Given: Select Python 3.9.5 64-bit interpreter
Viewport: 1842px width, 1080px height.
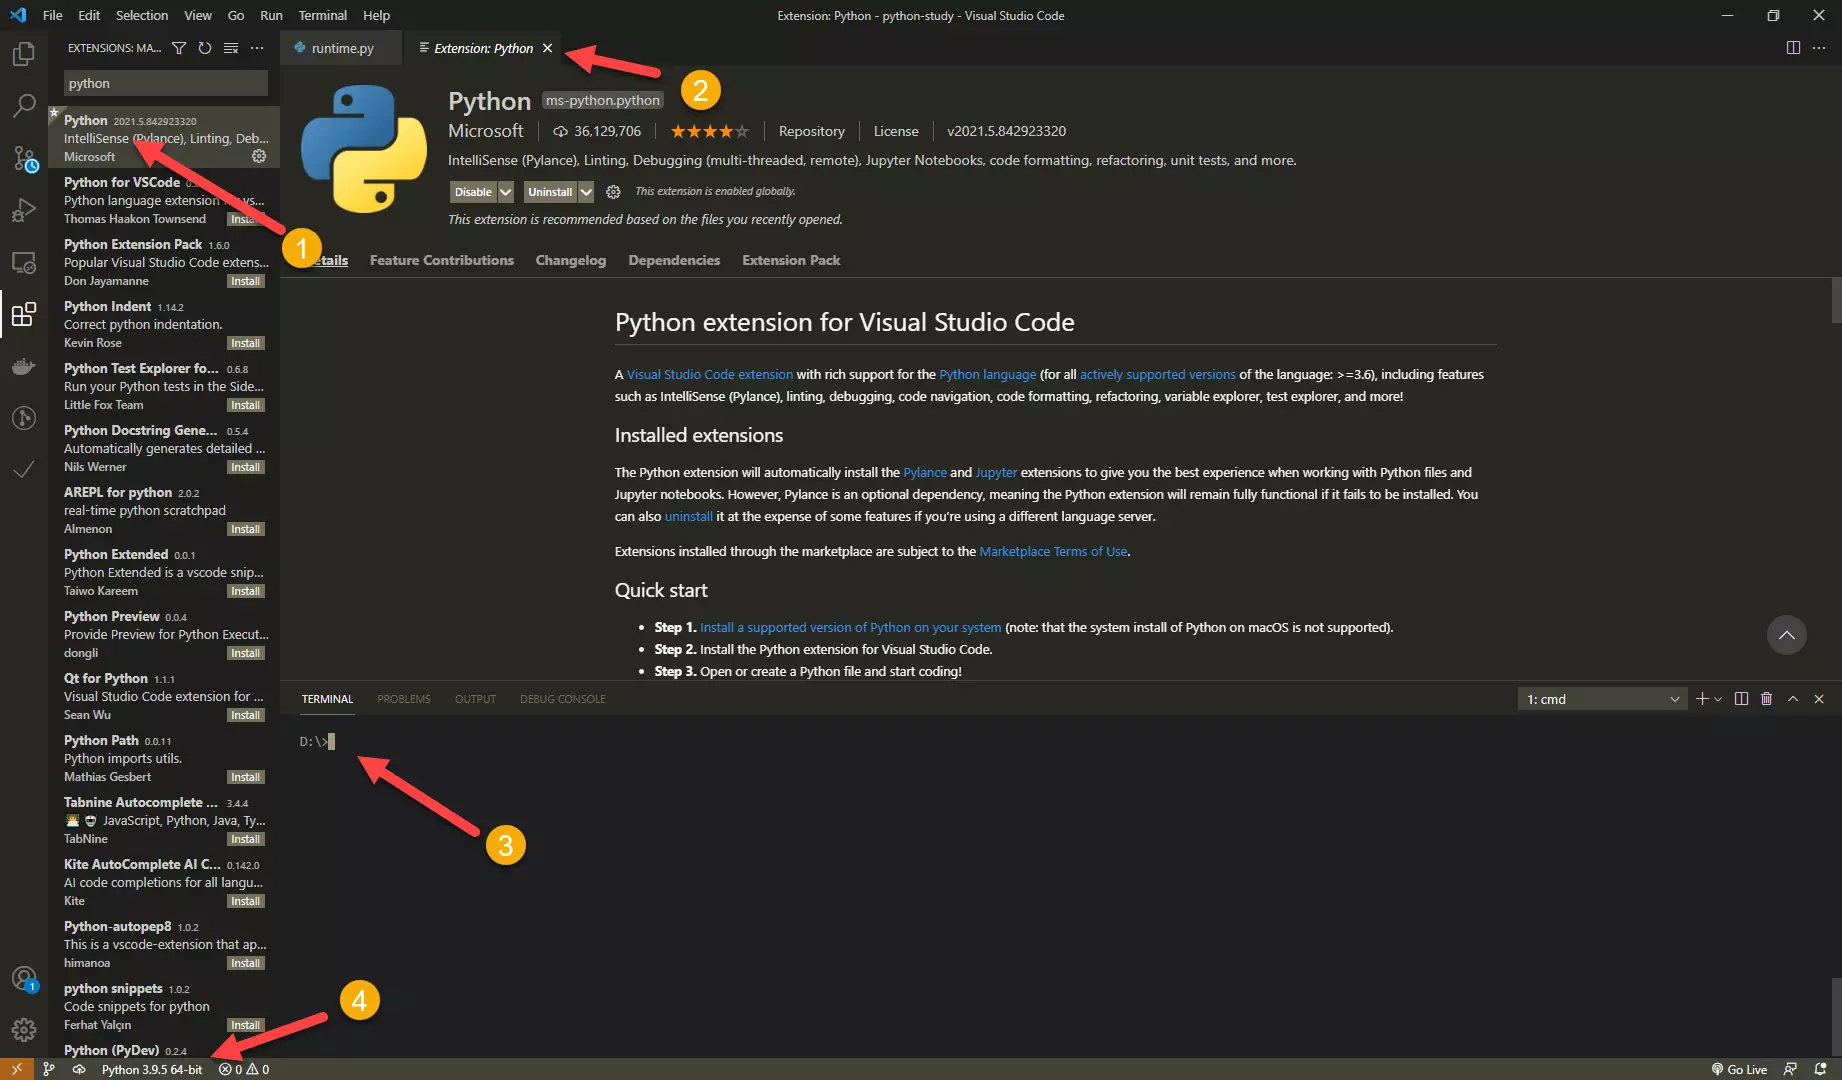Looking at the screenshot, I should 152,1069.
